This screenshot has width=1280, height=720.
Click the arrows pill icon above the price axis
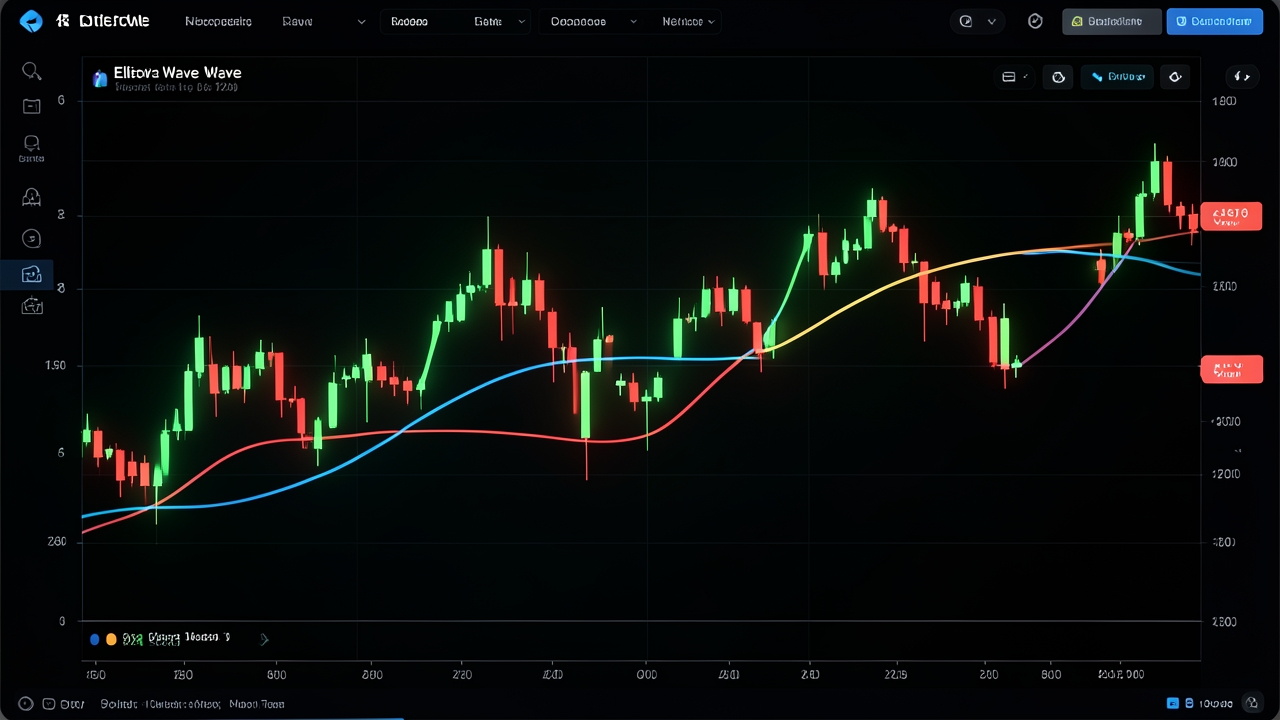[1243, 76]
